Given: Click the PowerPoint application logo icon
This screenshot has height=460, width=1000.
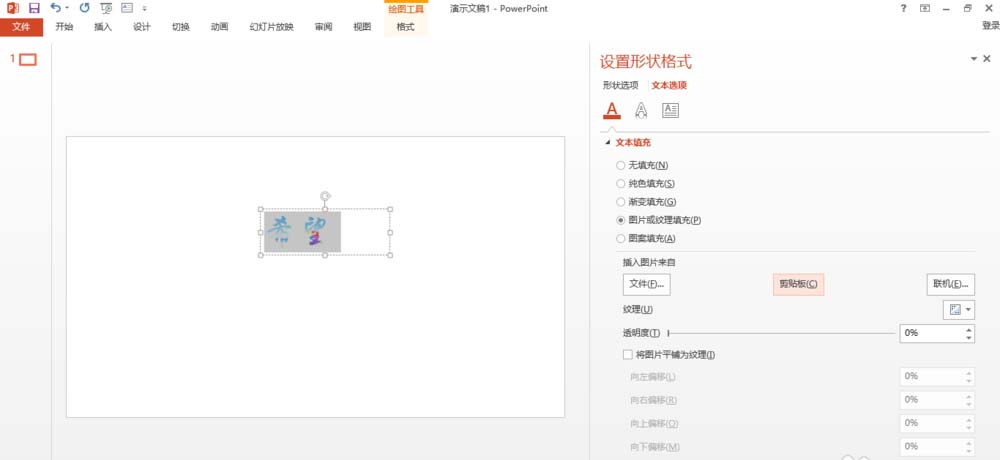Looking at the screenshot, I should [13, 8].
